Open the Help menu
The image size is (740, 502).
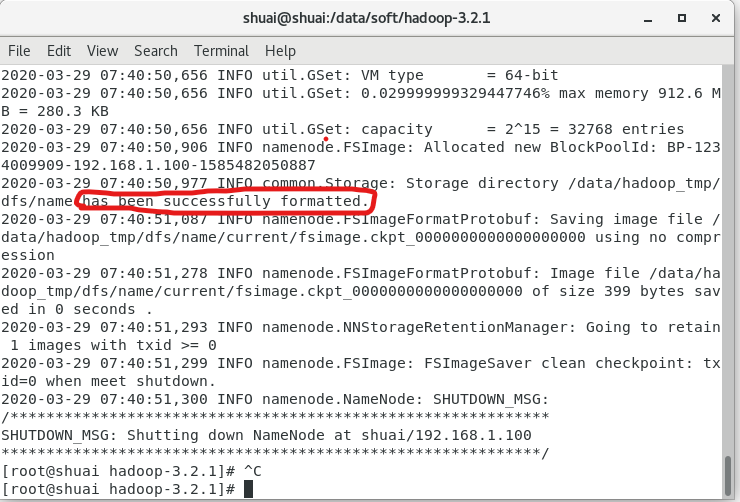point(280,50)
